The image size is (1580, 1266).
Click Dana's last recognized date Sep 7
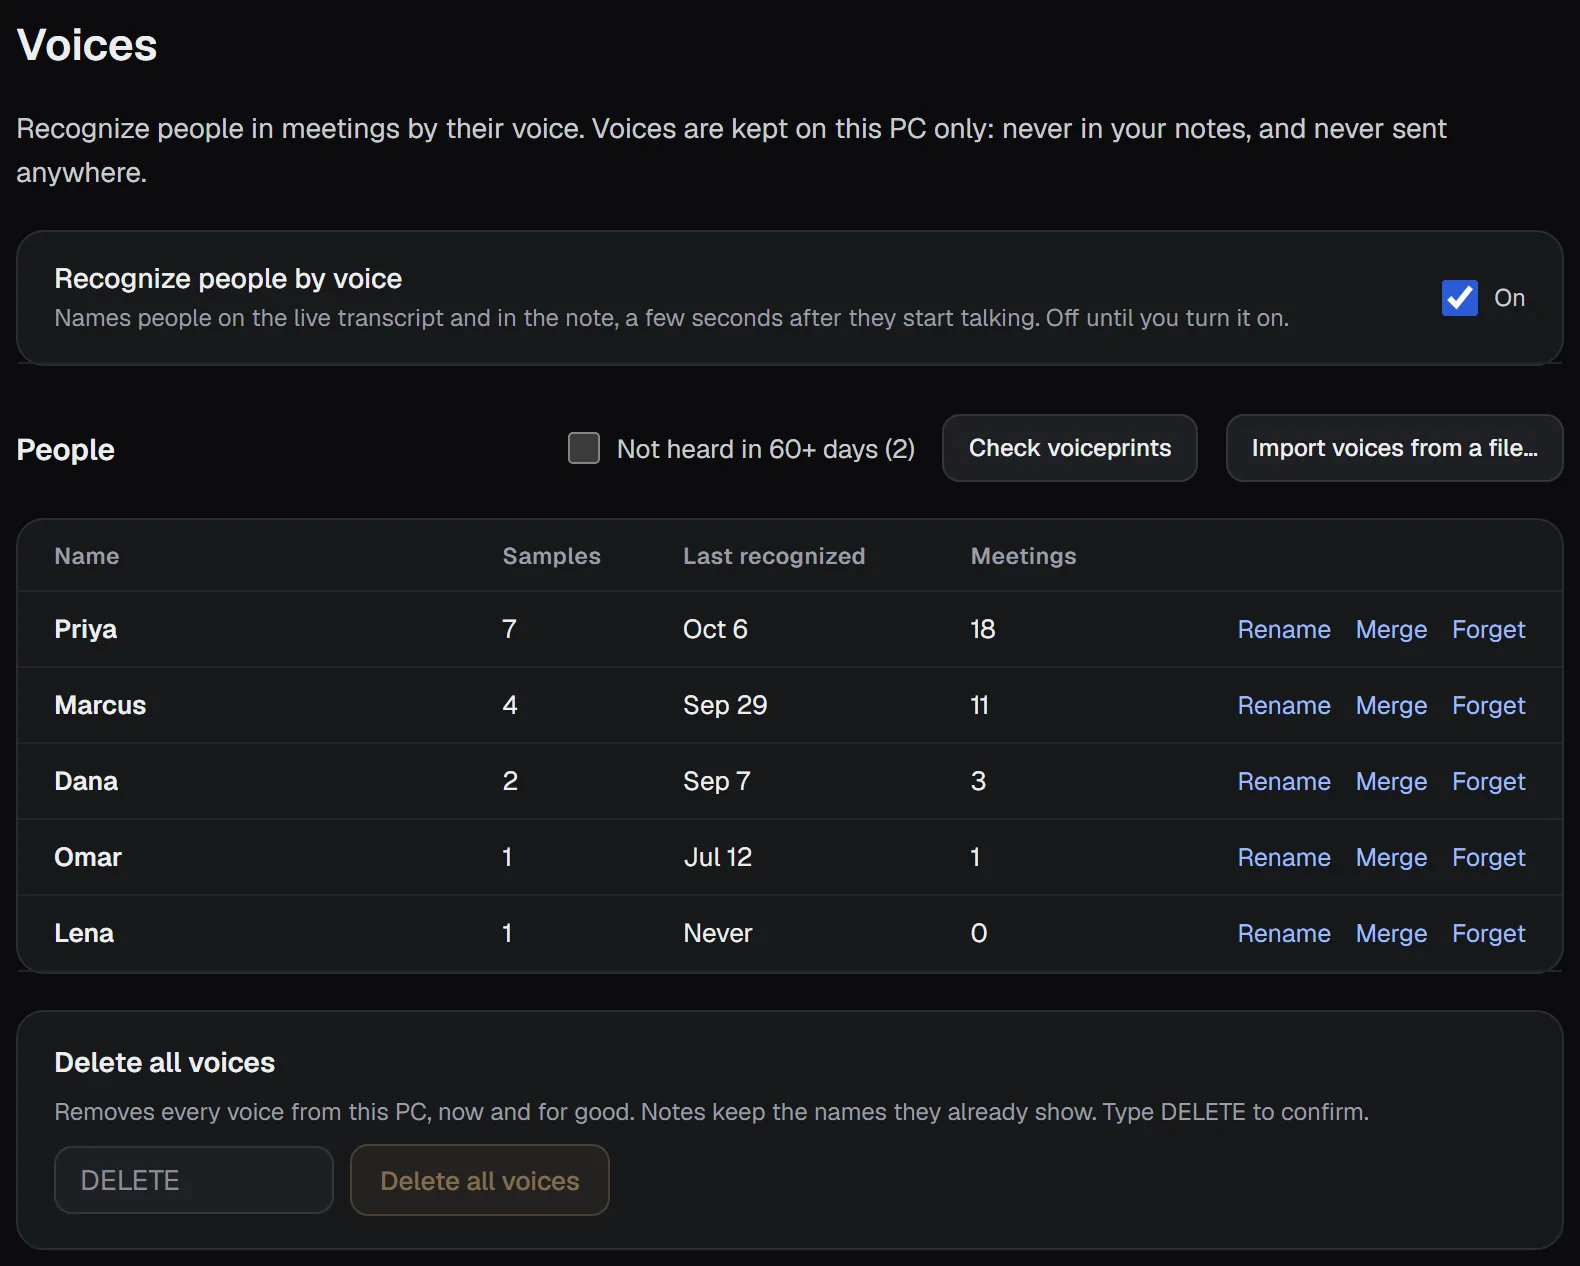717,781
